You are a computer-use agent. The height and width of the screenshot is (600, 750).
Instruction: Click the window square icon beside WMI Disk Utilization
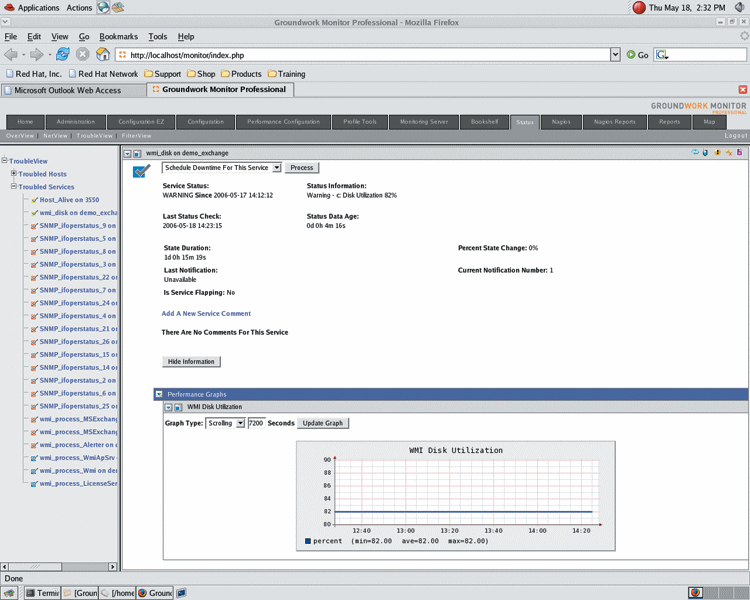[178, 407]
